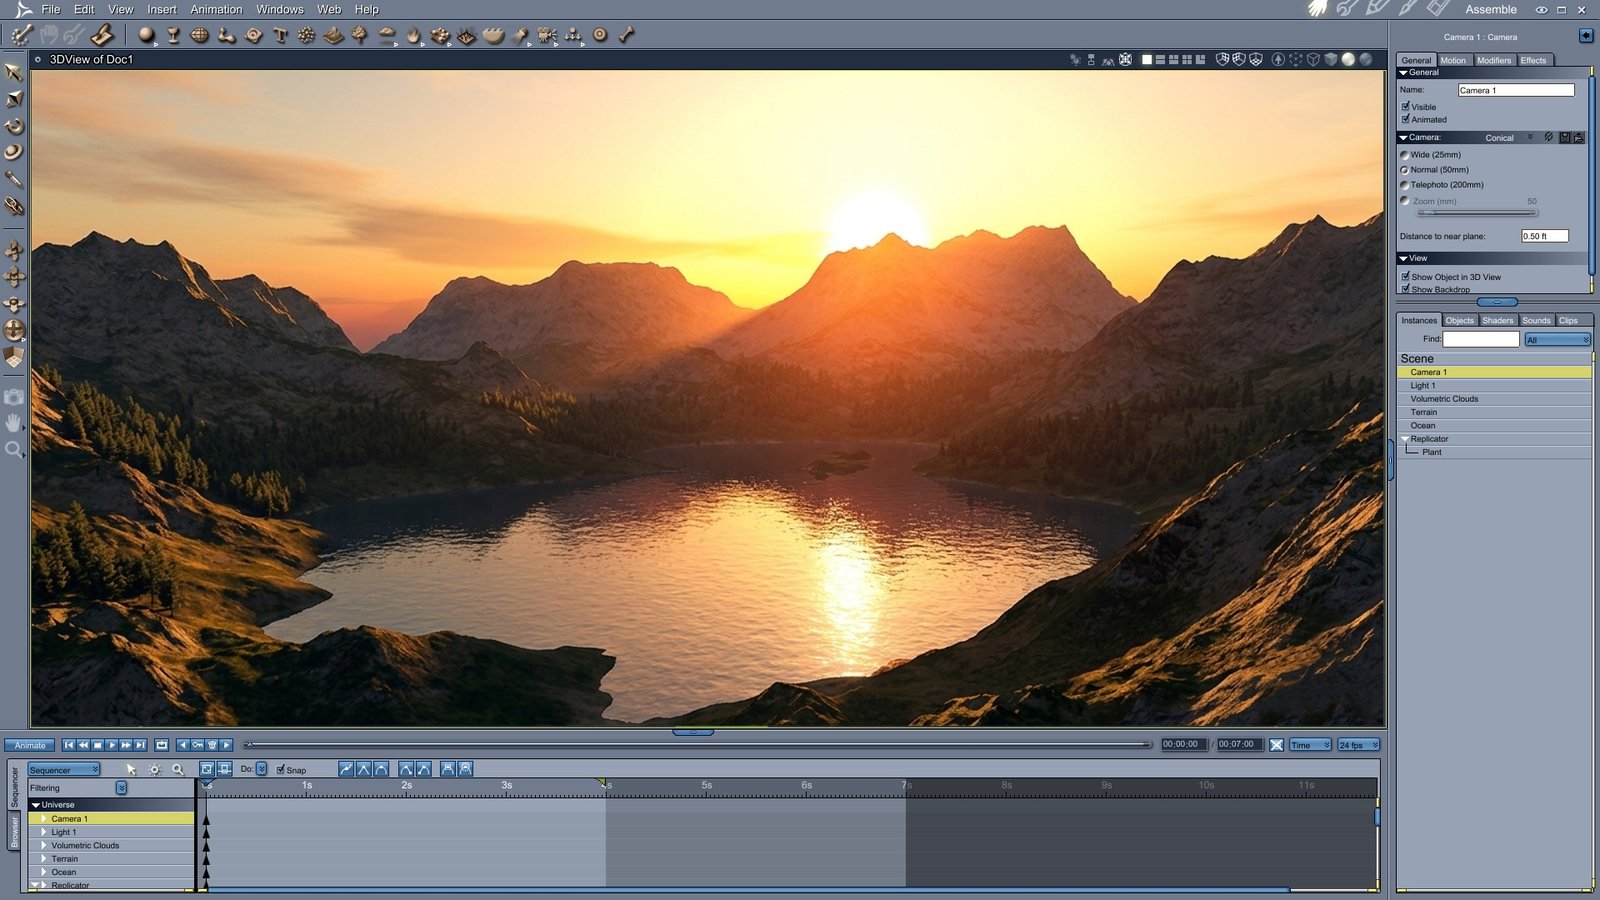Expand the Volumetric Clouds track
This screenshot has width=1600, height=900.
[44, 846]
